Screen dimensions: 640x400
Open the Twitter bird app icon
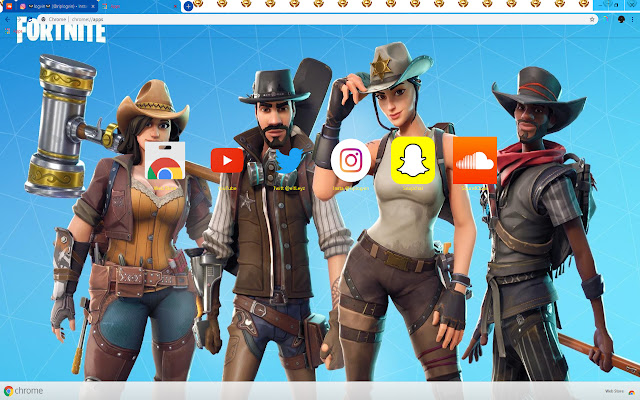[289, 161]
